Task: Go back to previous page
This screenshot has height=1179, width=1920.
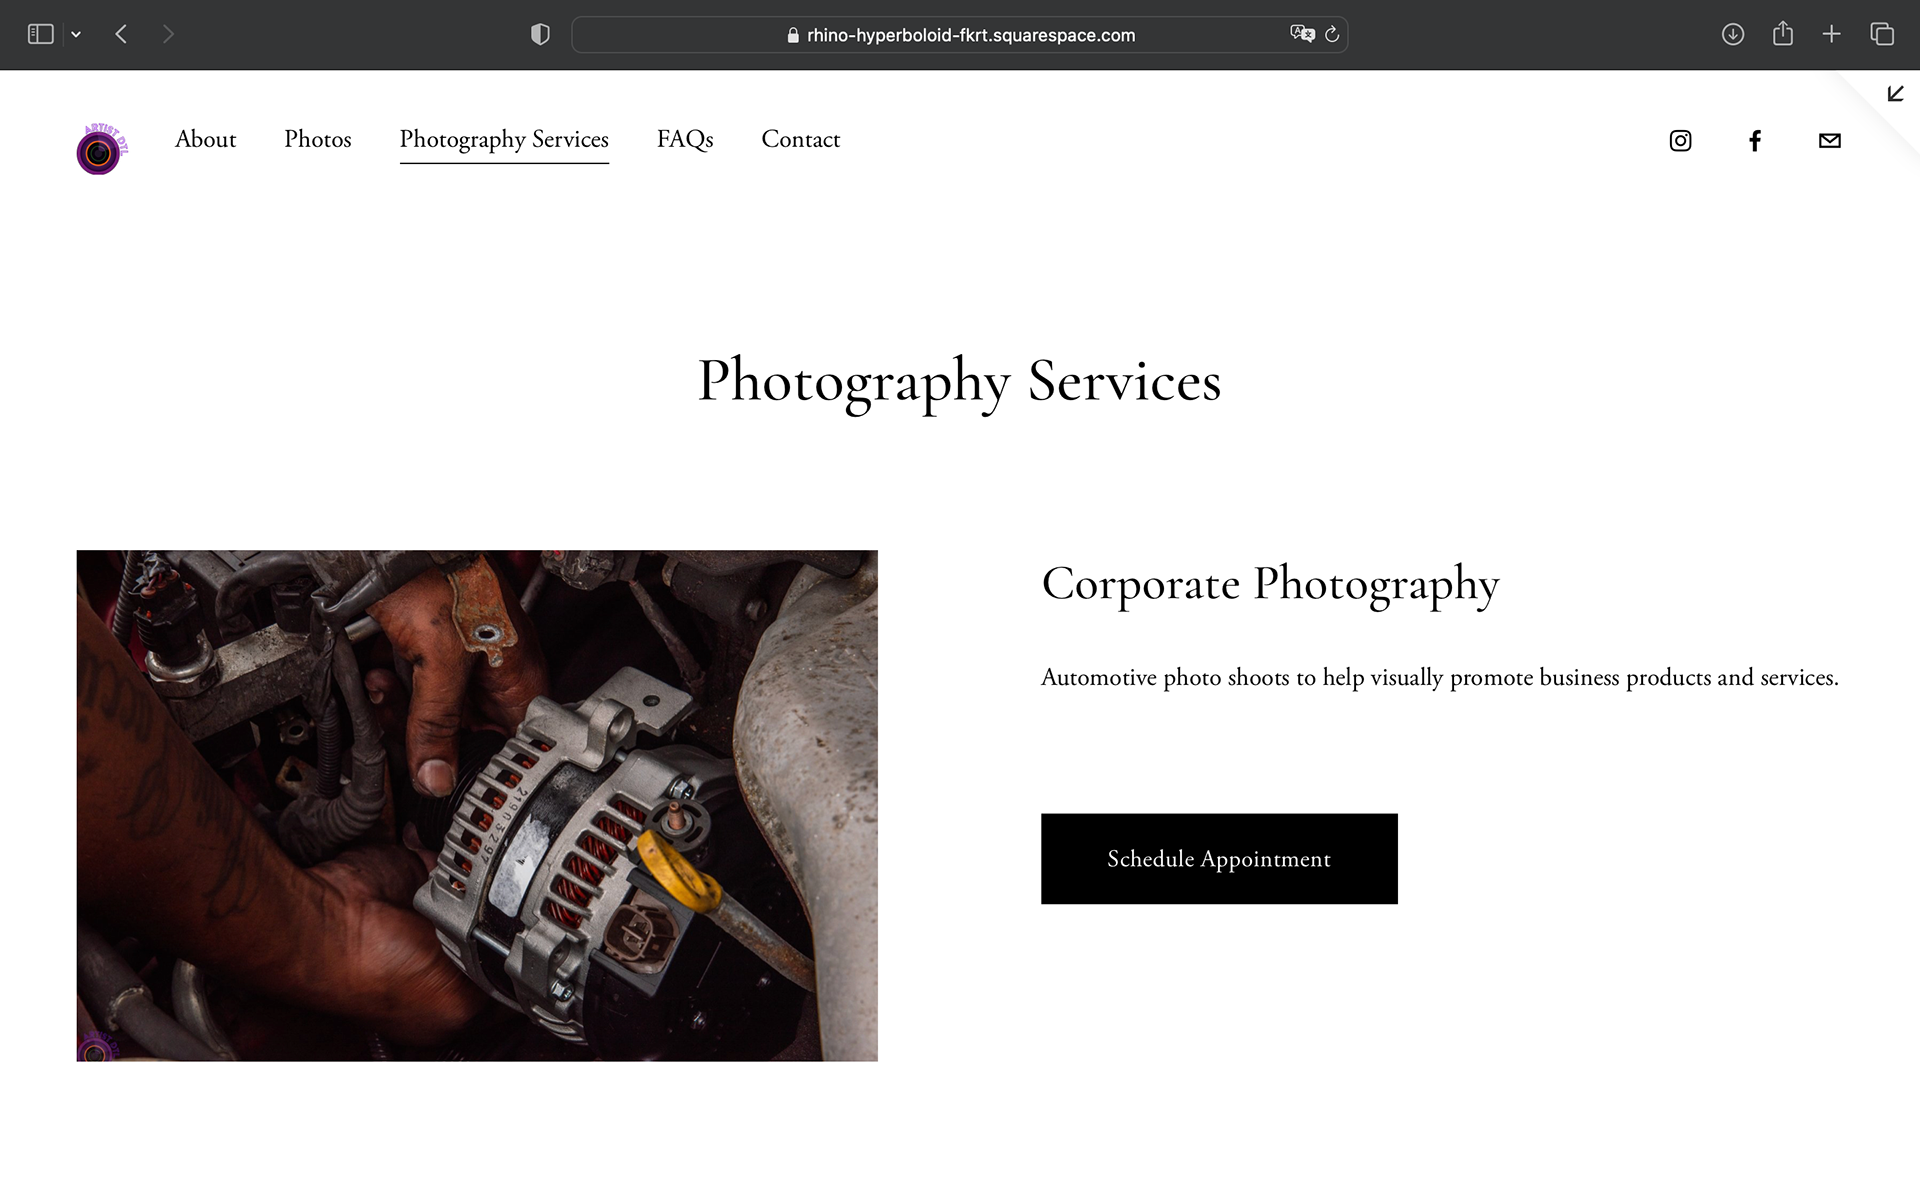Action: click(x=121, y=34)
